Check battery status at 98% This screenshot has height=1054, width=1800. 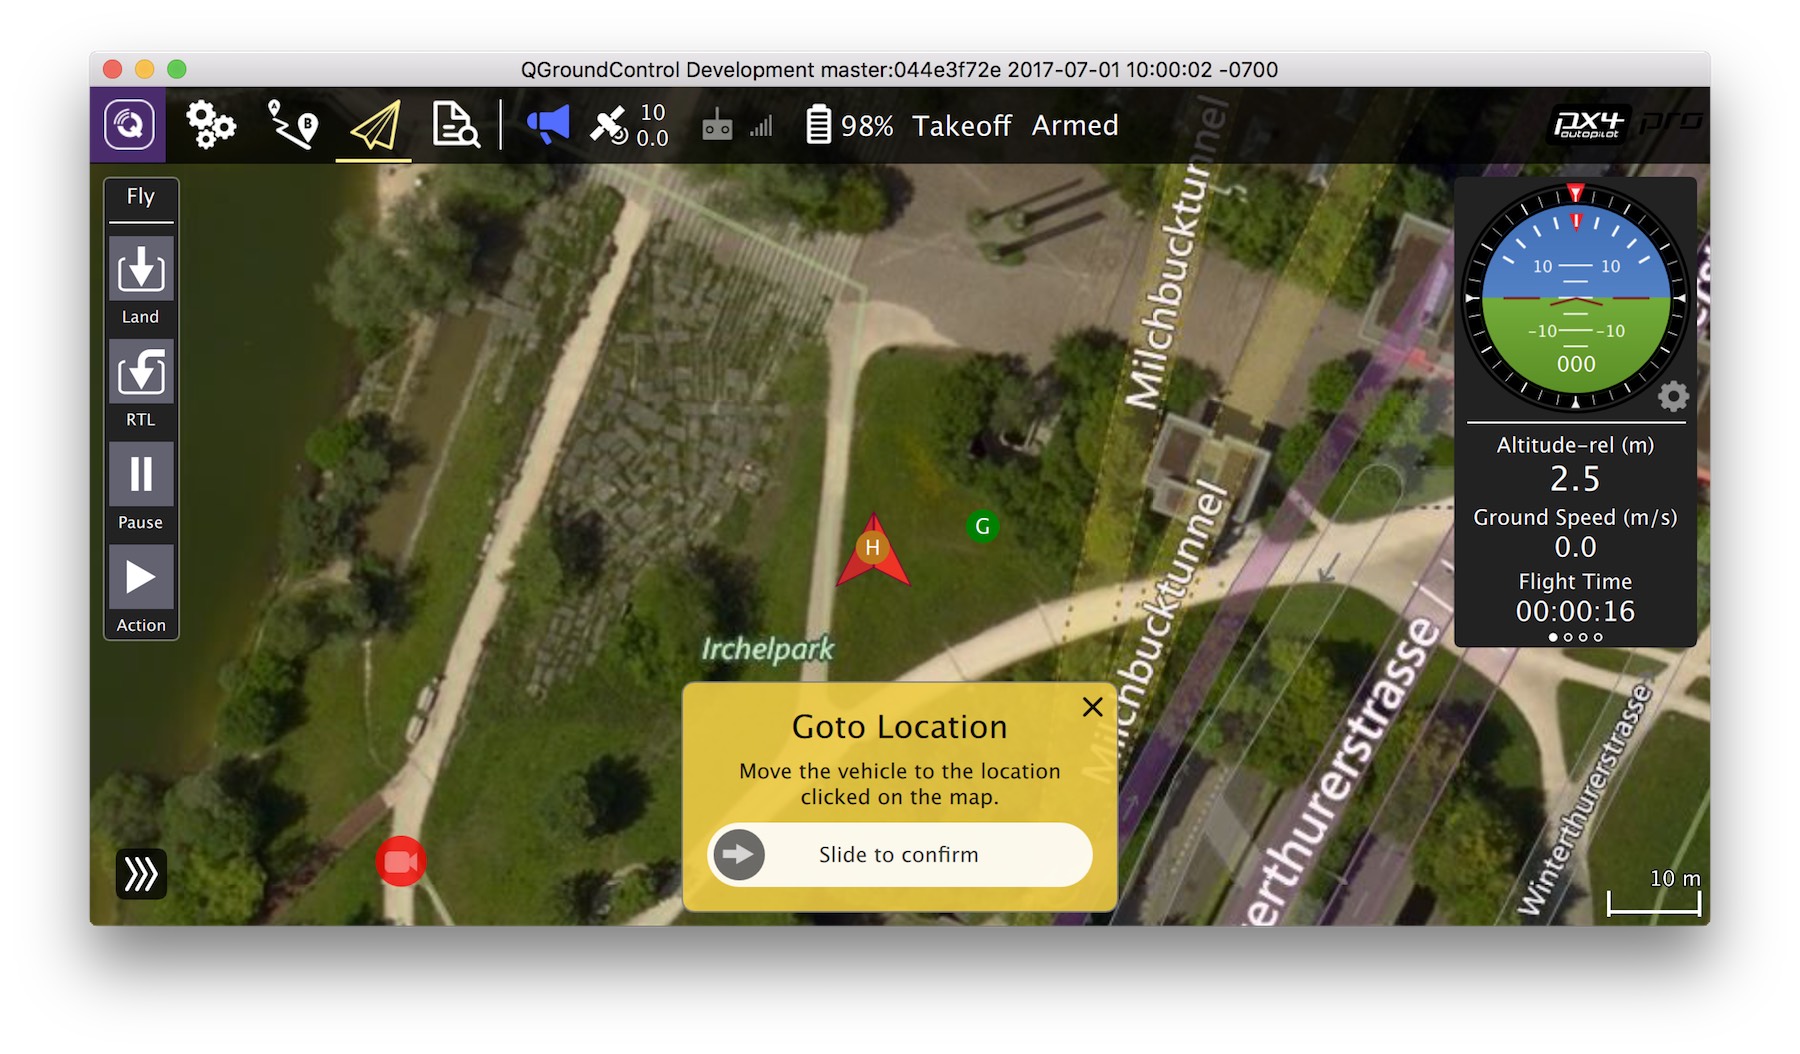(849, 126)
